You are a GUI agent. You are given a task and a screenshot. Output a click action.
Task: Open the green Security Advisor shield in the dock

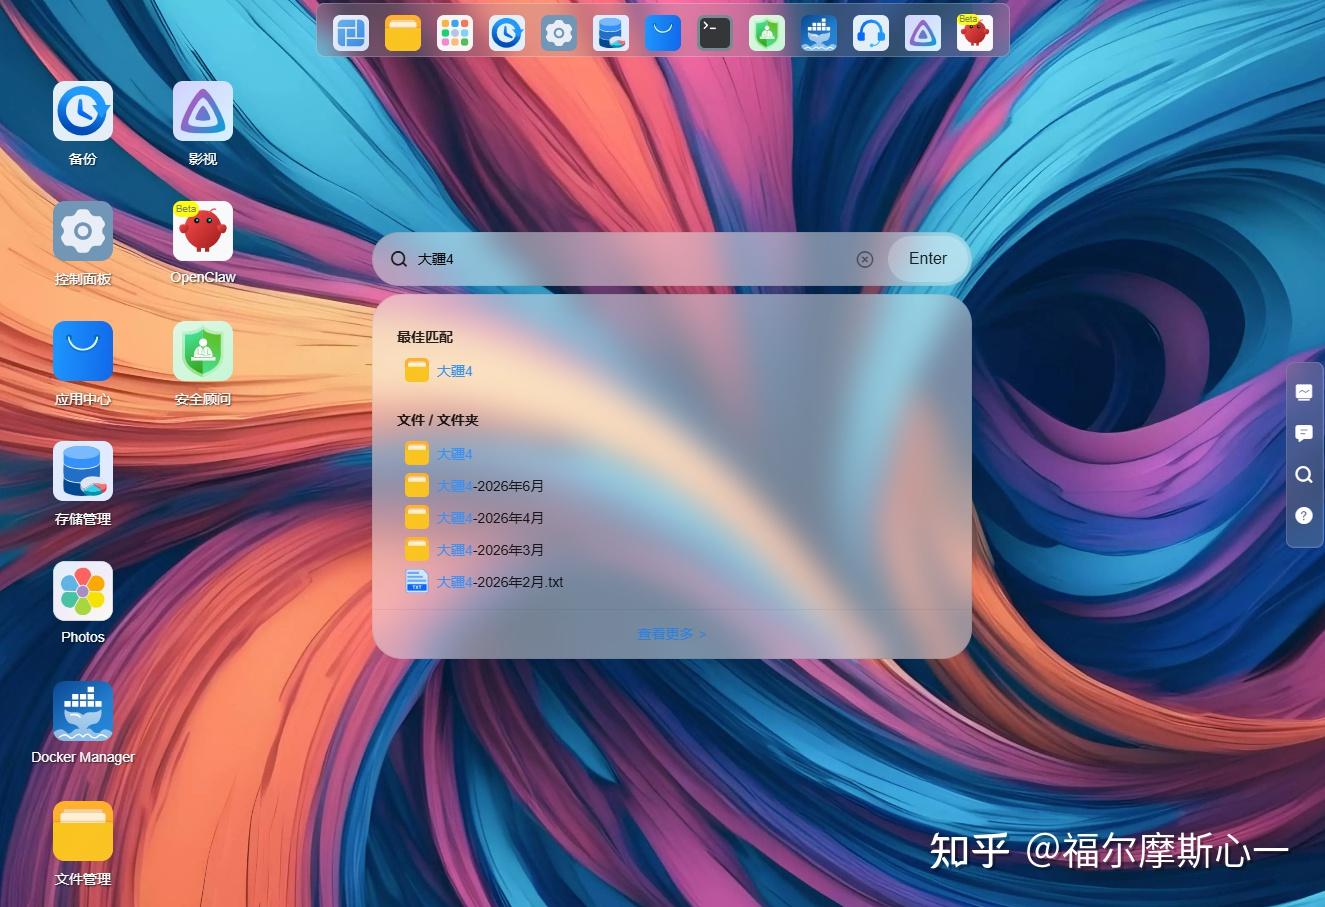pyautogui.click(x=767, y=33)
